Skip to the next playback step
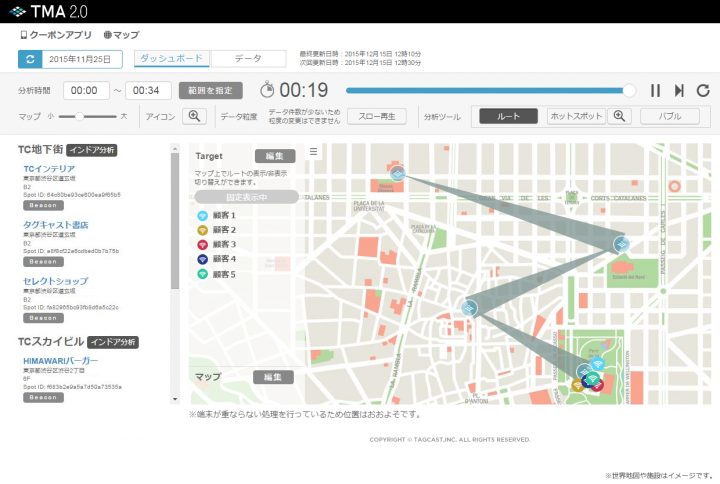Viewport: 720px width, 484px height. pos(679,90)
